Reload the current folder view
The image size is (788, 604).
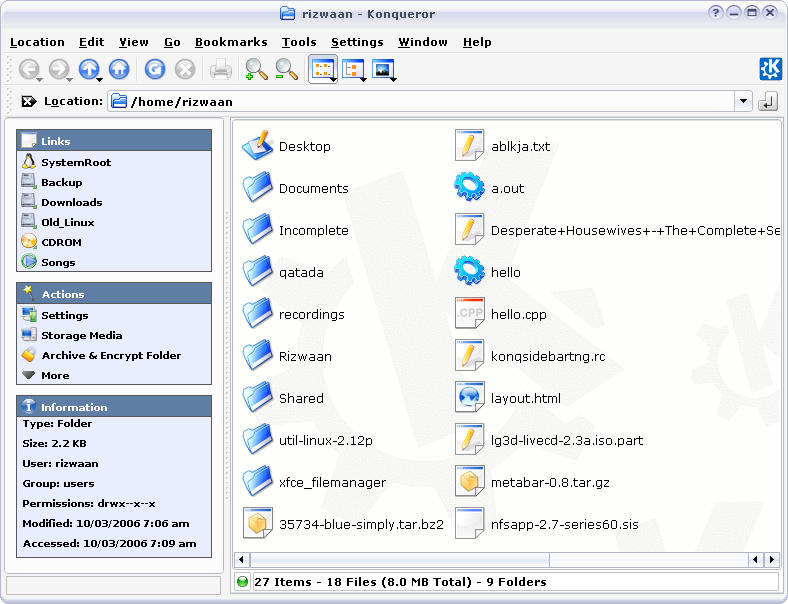tap(155, 69)
